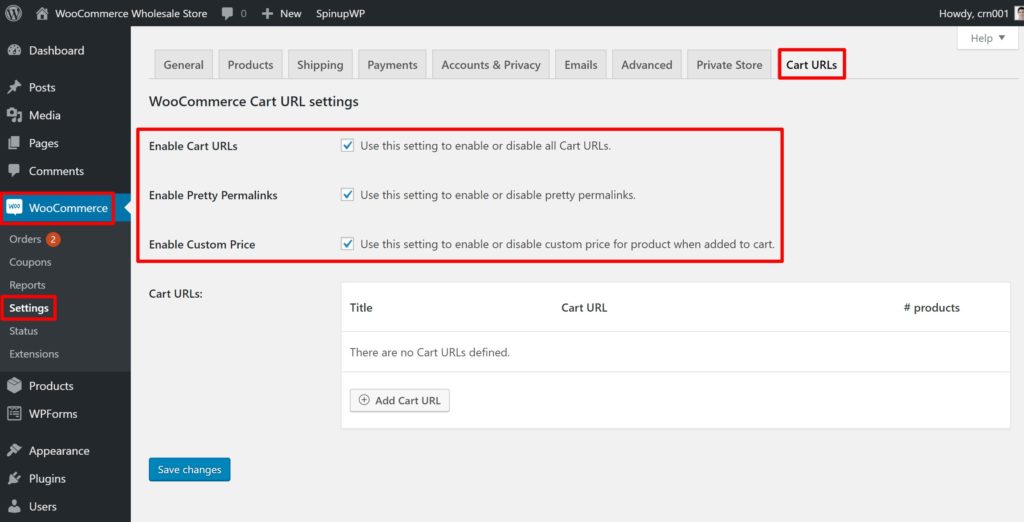Switch to the Advanced tab
The image size is (1024, 522).
pyautogui.click(x=647, y=65)
